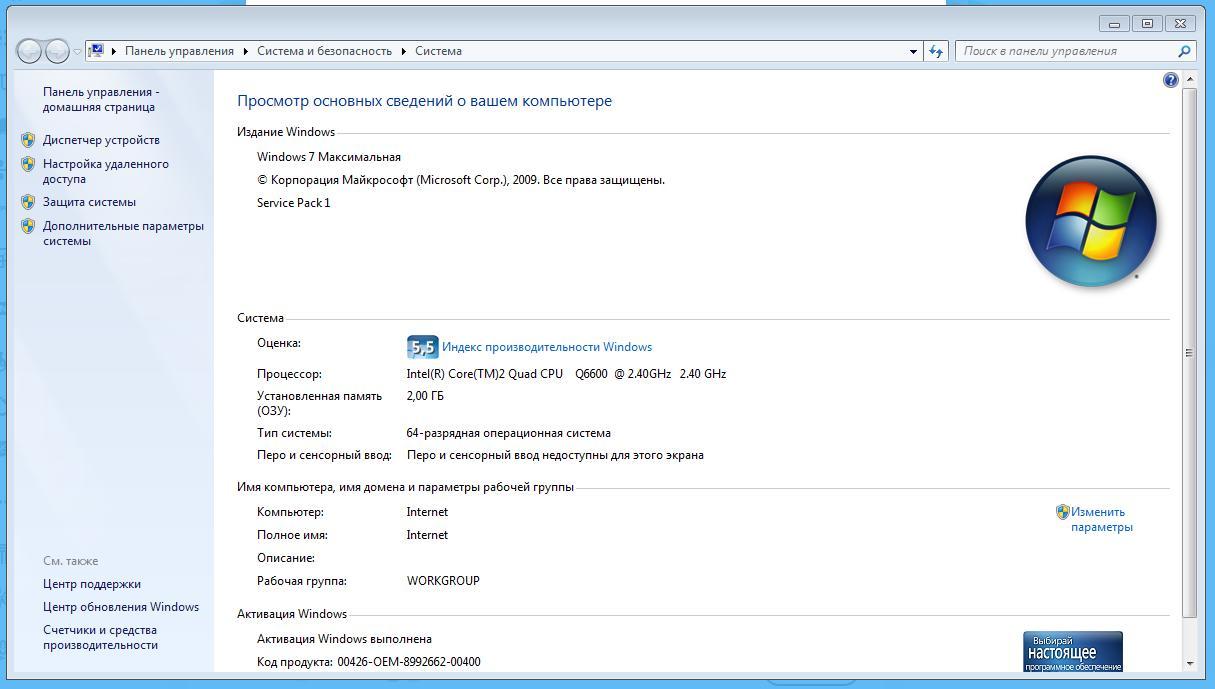Click the refresh button beside address bar

coord(936,51)
